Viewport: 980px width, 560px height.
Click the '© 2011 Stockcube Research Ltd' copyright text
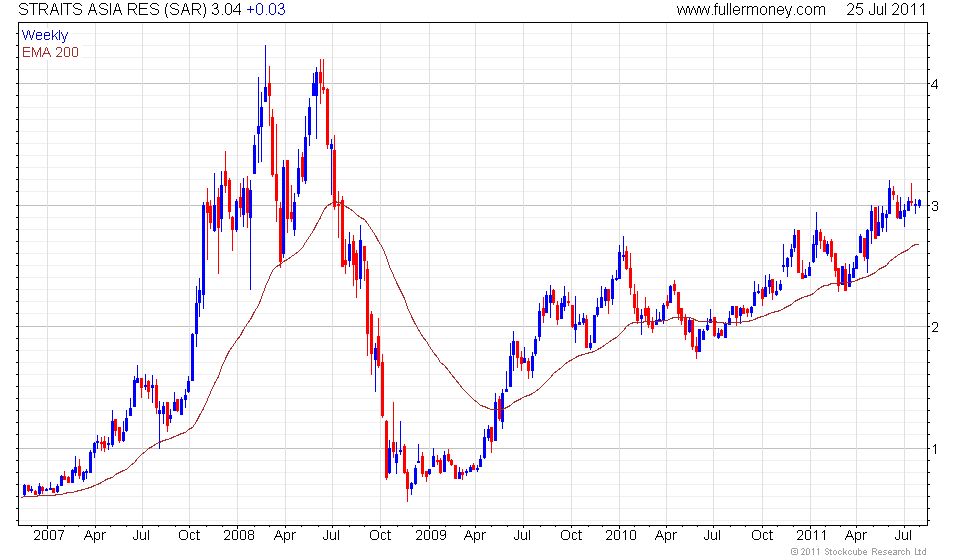point(858,552)
